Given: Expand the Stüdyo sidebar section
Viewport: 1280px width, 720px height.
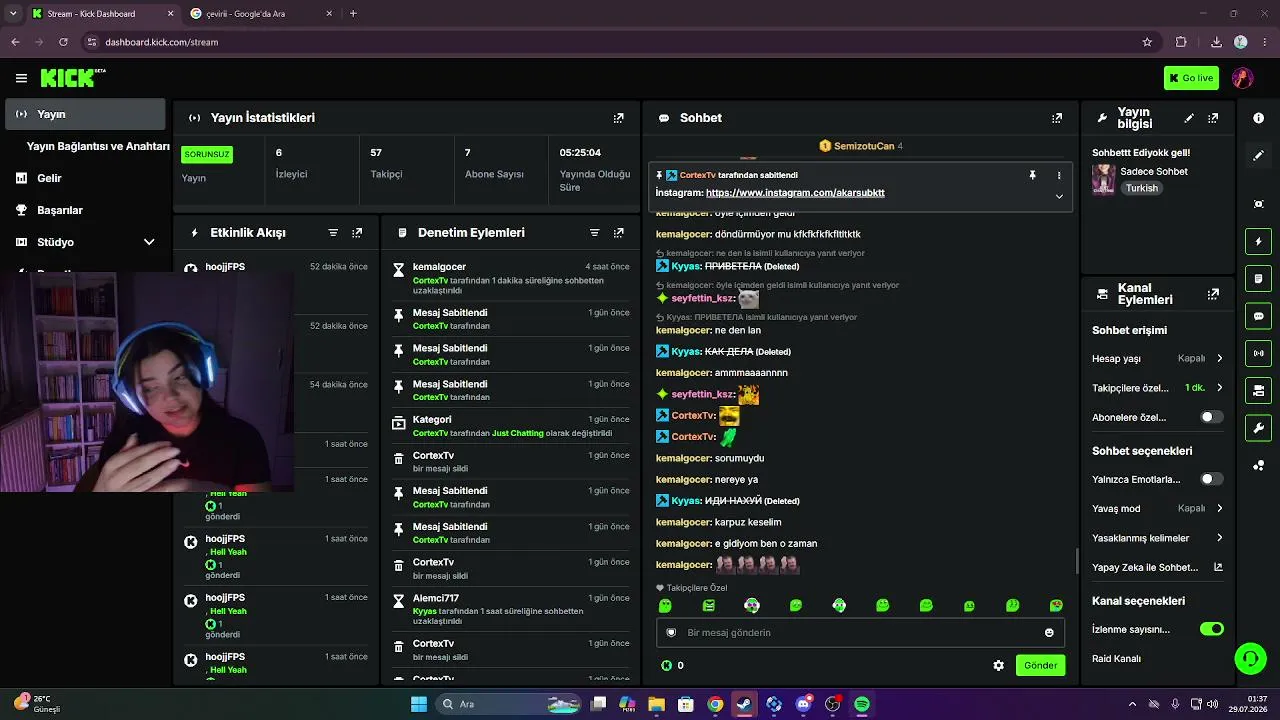Looking at the screenshot, I should tap(149, 242).
